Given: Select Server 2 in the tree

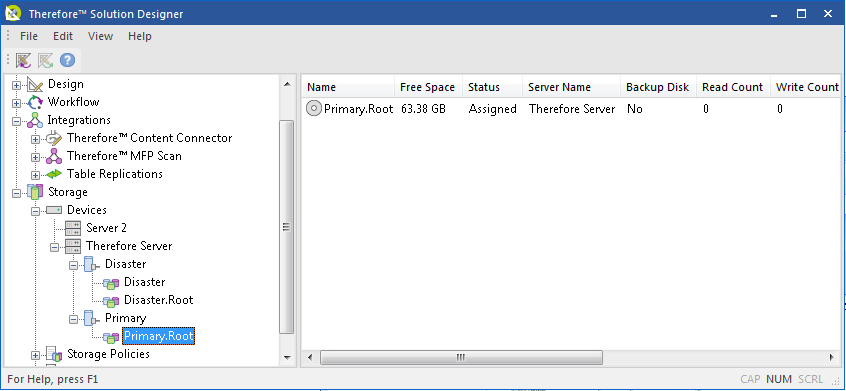Looking at the screenshot, I should pos(106,228).
